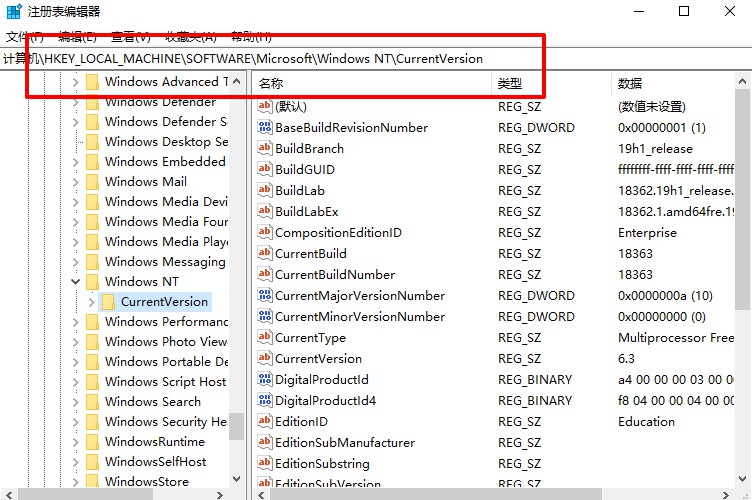Click the string icon for EditionID
752x500 pixels.
coord(265,421)
